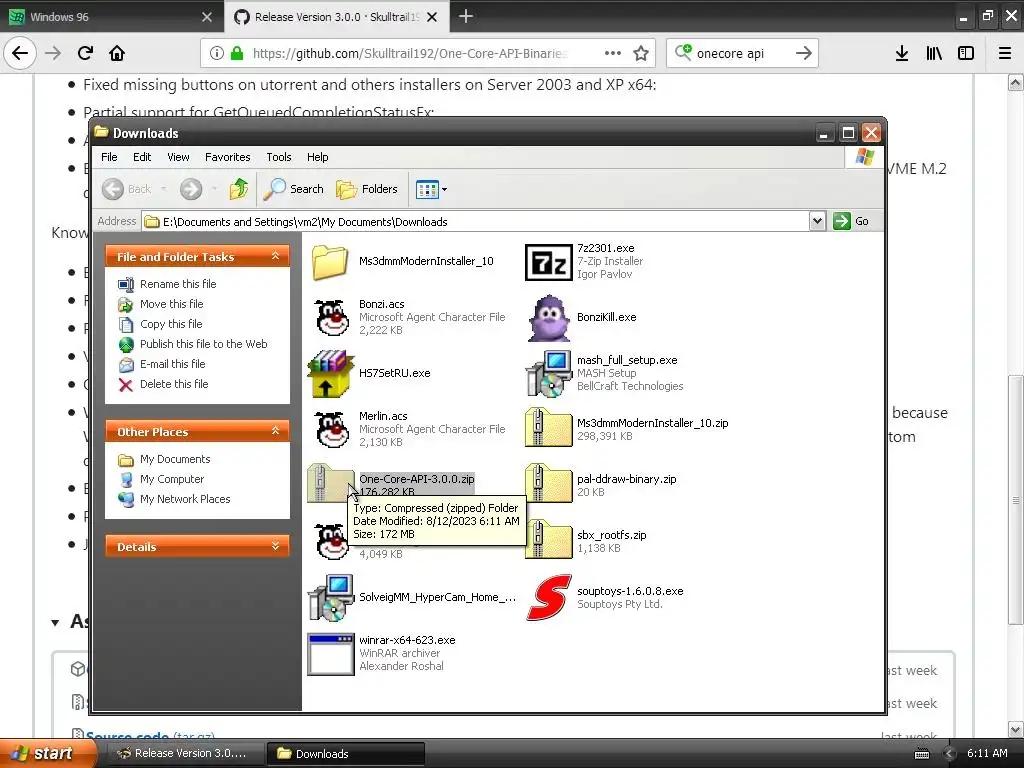Select the pal-ddraw-binary.zip icon

[x=549, y=484]
